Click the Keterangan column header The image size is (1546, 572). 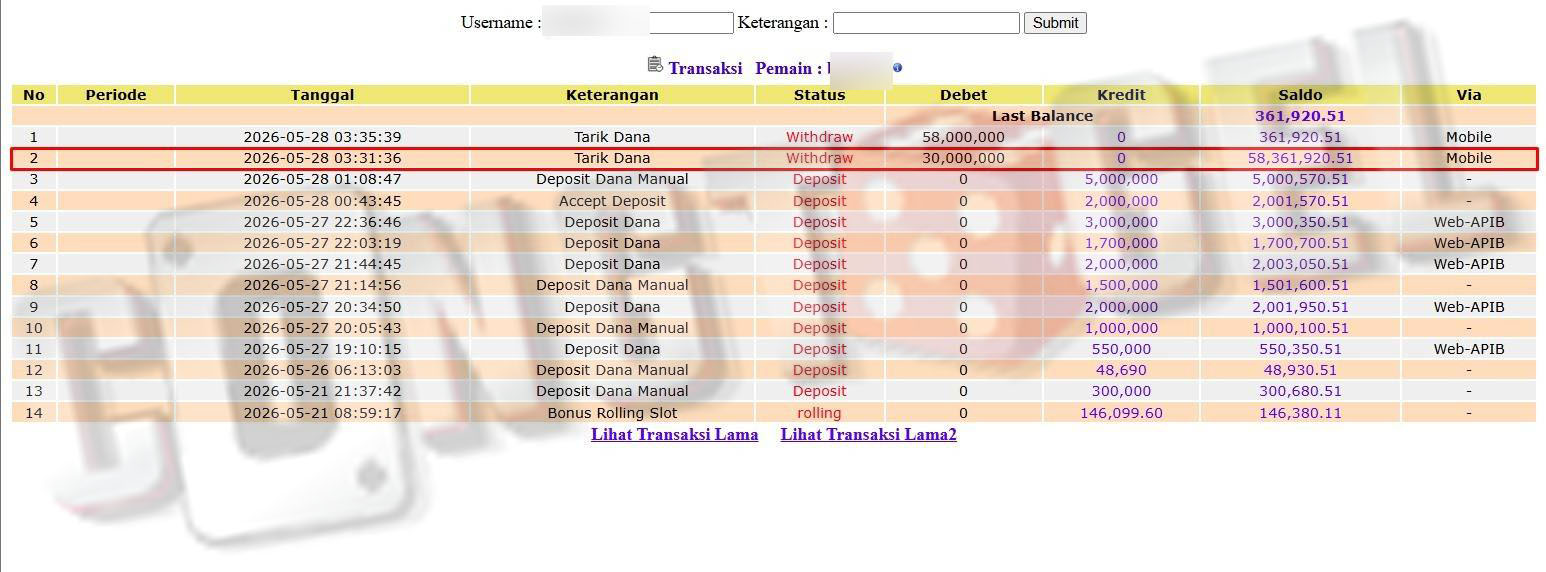[x=612, y=95]
